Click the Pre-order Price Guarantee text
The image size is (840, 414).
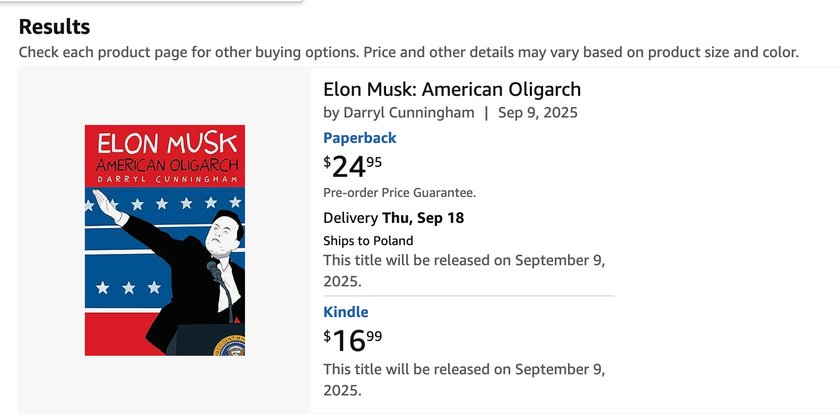[x=400, y=193]
